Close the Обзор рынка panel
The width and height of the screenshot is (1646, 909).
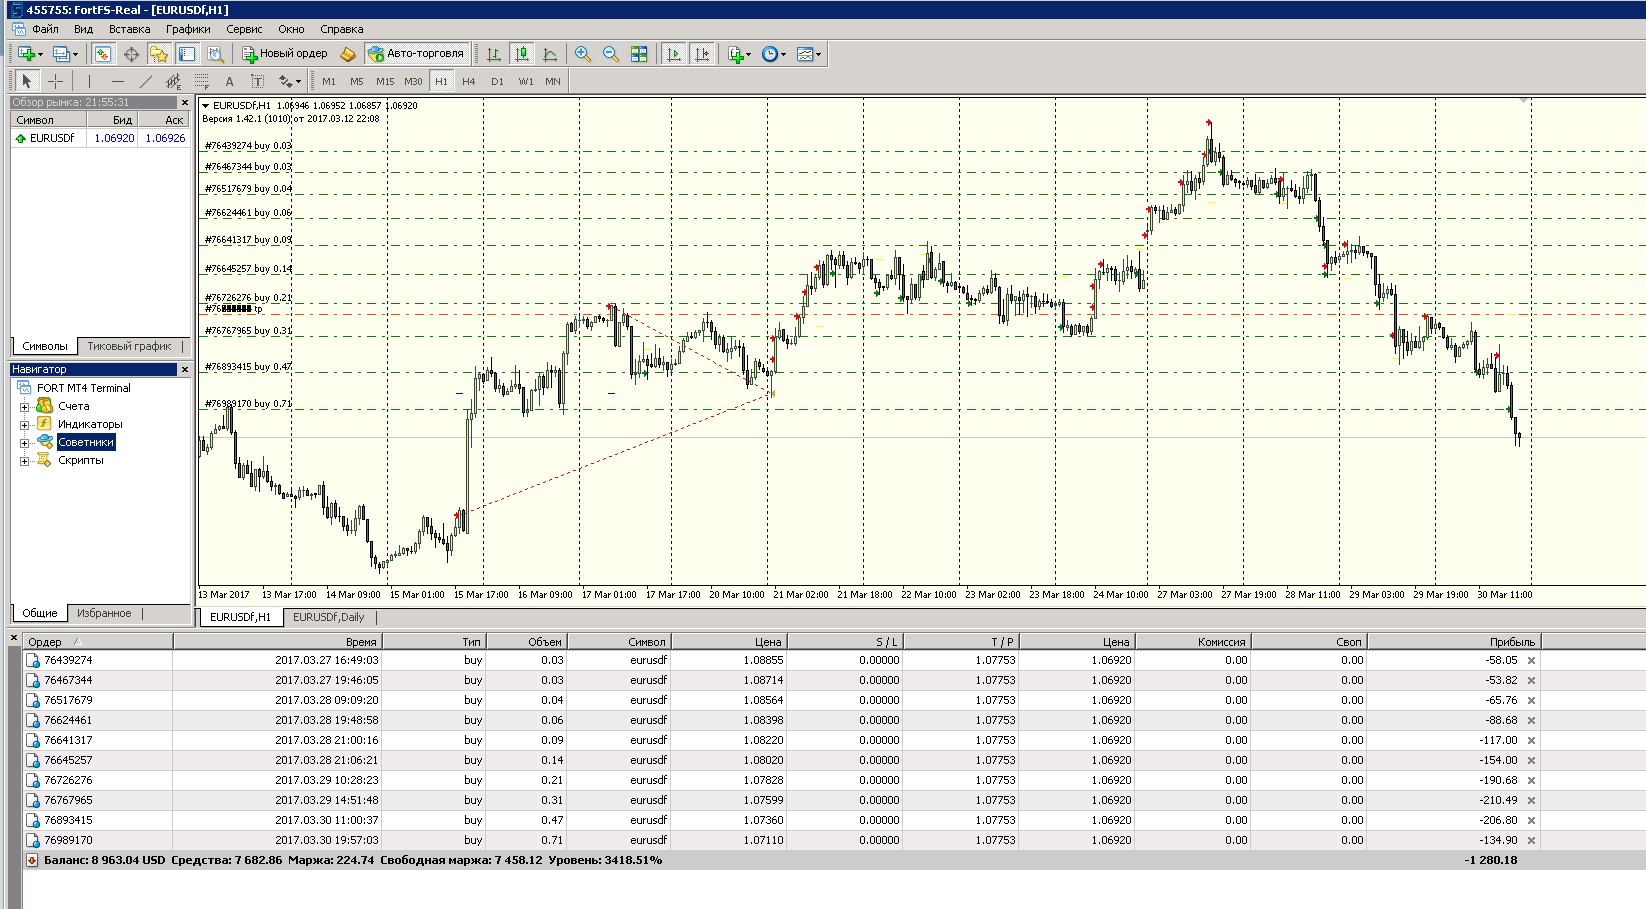coord(185,102)
